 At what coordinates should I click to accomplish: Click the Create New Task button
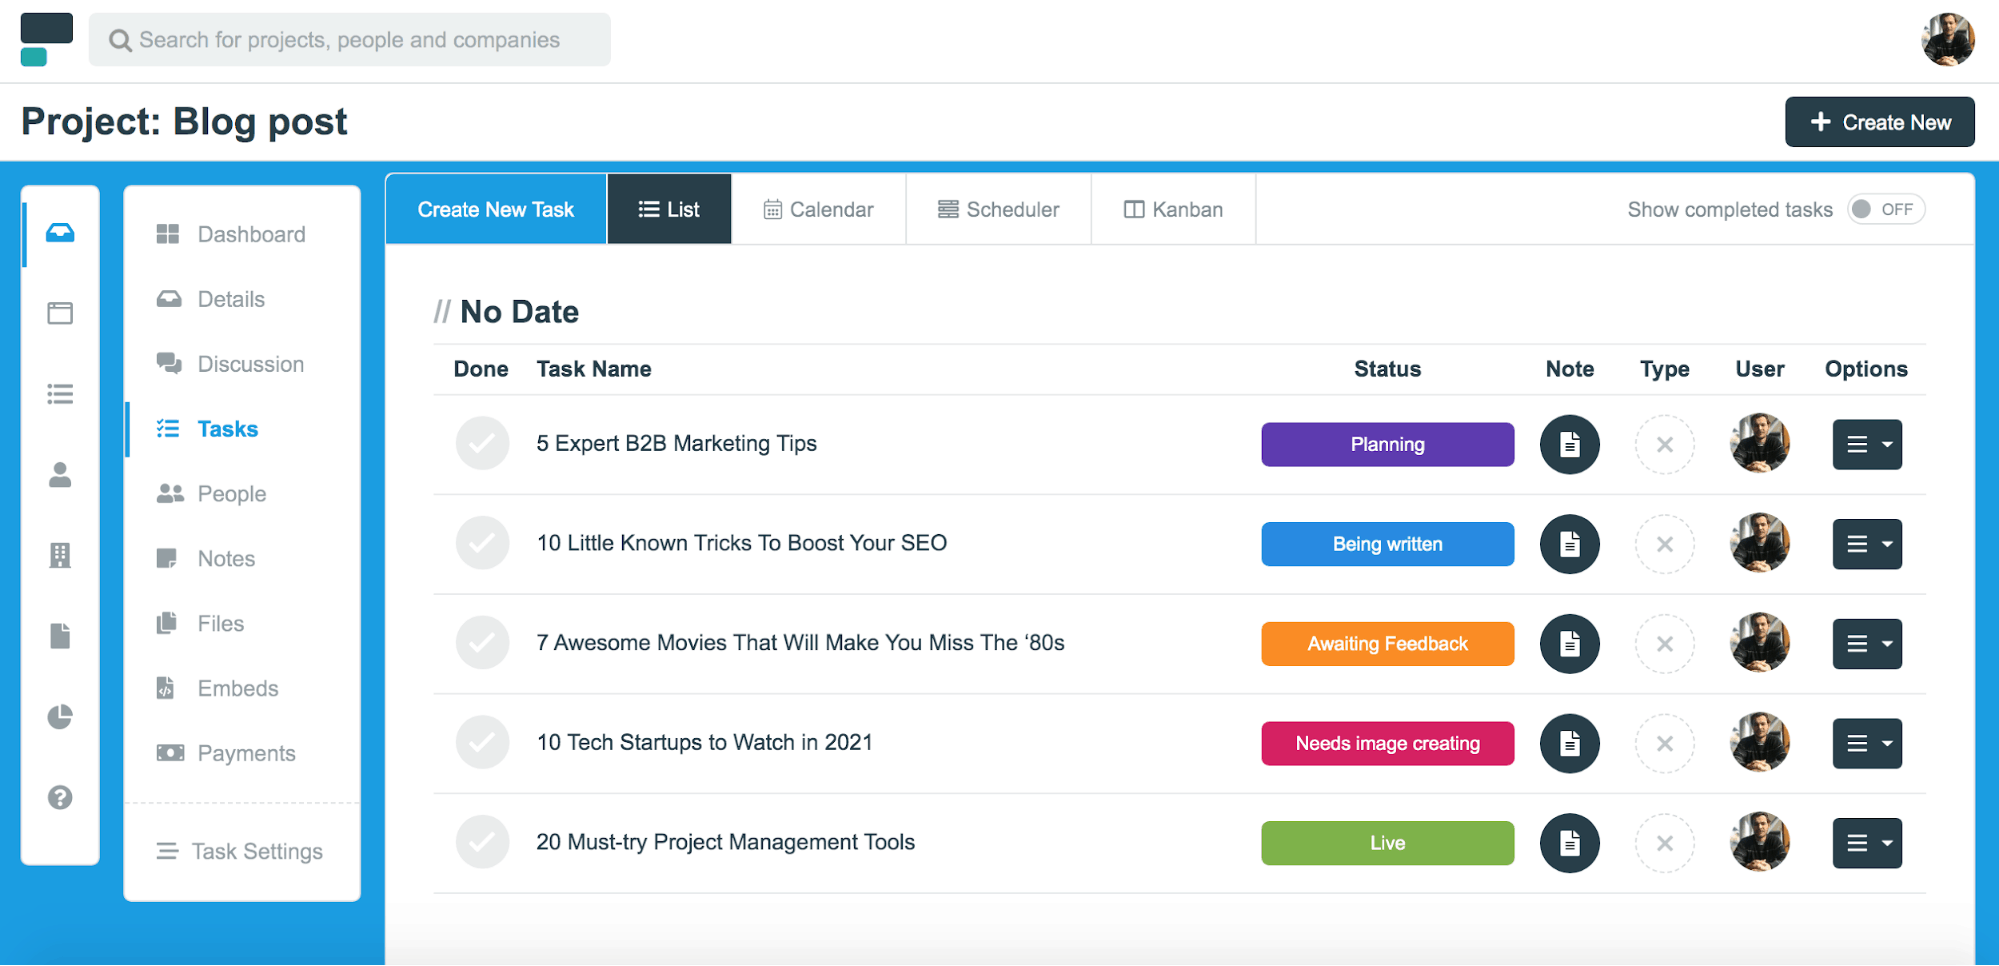(x=496, y=209)
